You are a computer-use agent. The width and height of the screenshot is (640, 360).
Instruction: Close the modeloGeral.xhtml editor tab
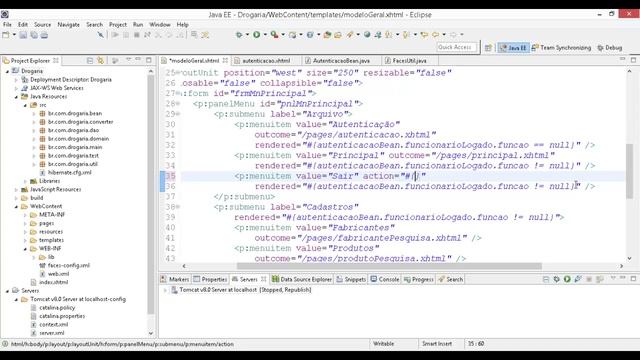click(x=225, y=60)
